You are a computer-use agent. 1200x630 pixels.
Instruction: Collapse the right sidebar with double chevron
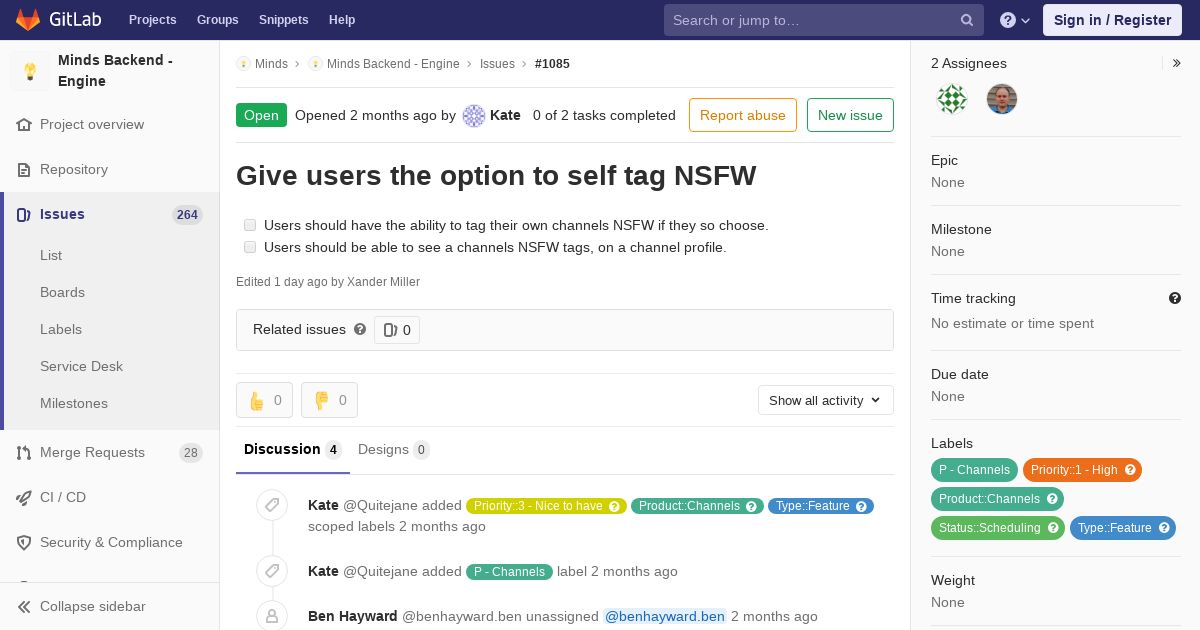click(1177, 63)
